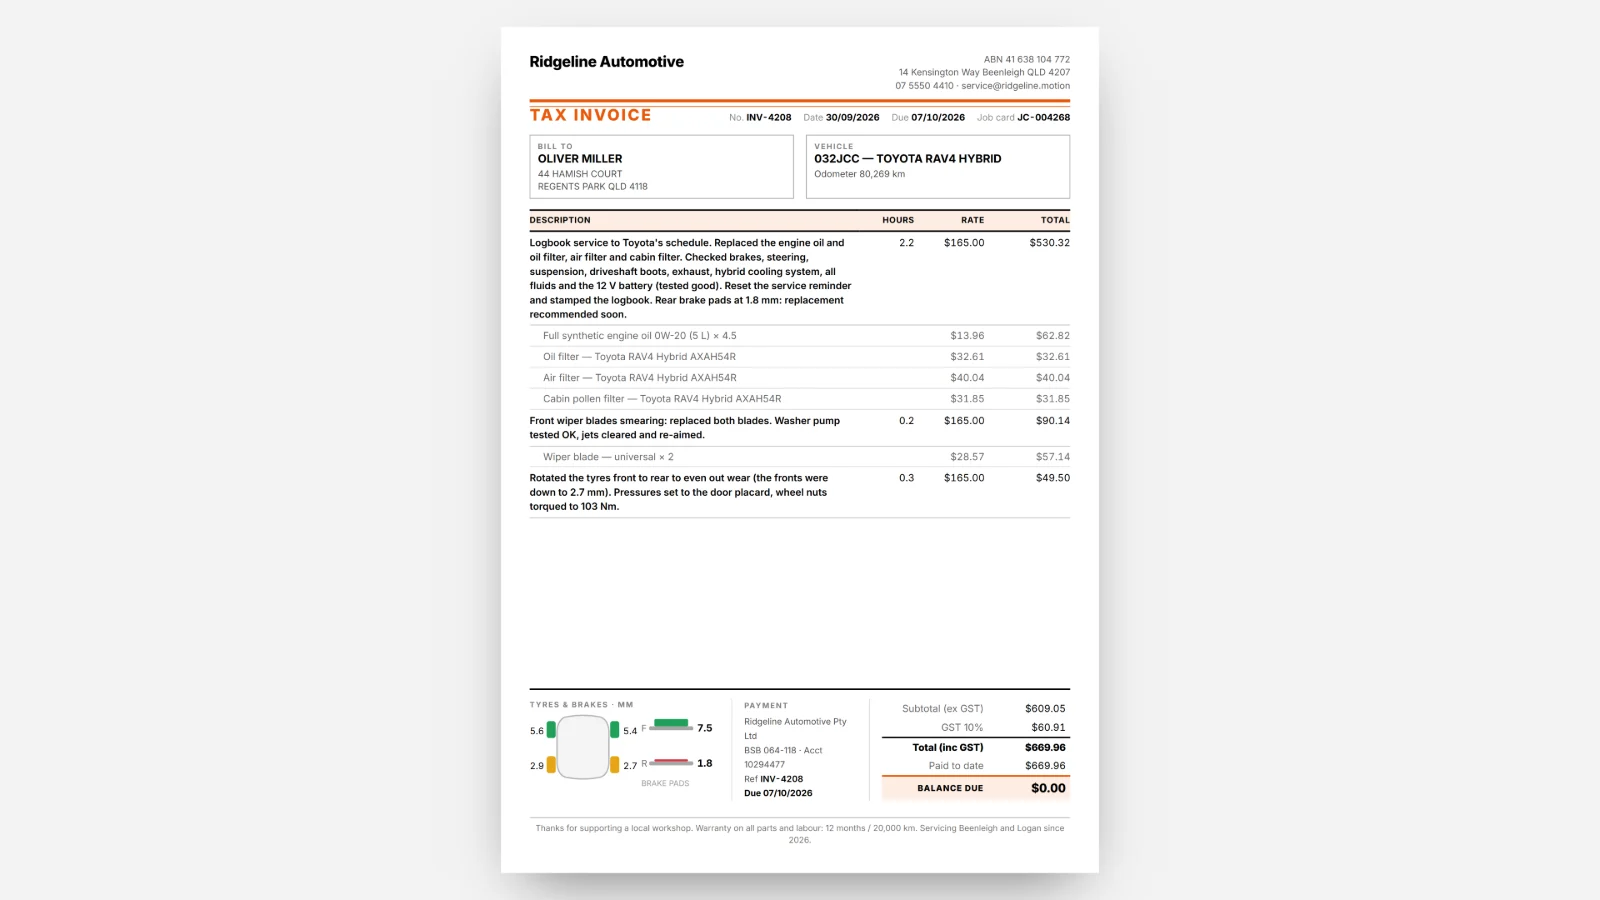Click job card number JC-004268
1600x900 pixels.
(1044, 118)
